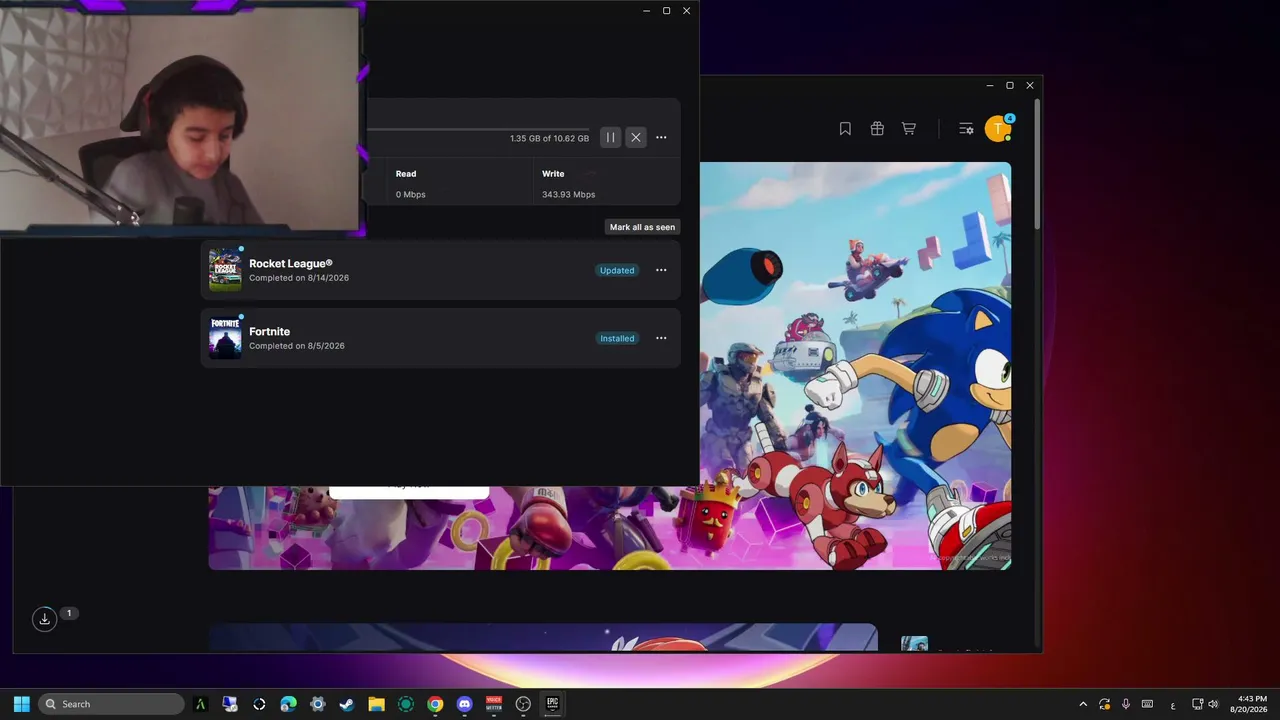Click the Mark all as seen button

(642, 227)
